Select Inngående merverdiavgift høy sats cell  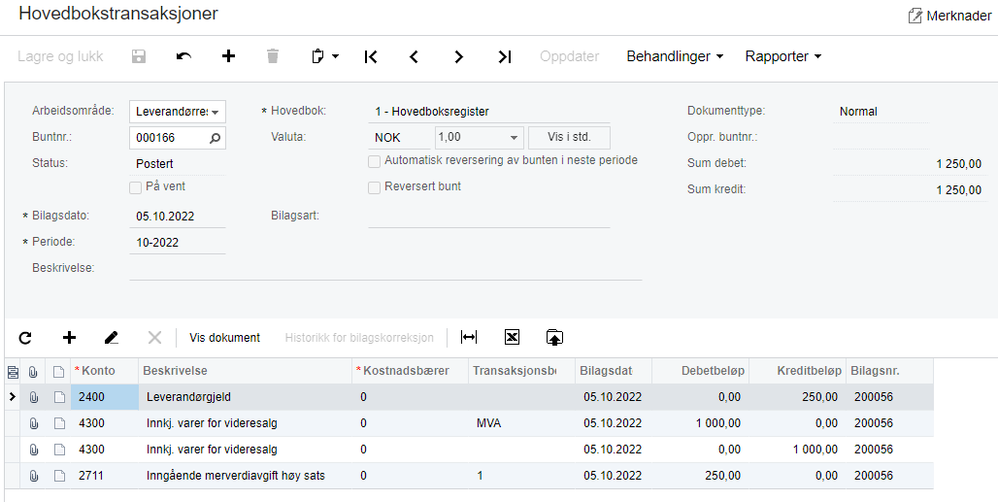point(245,475)
